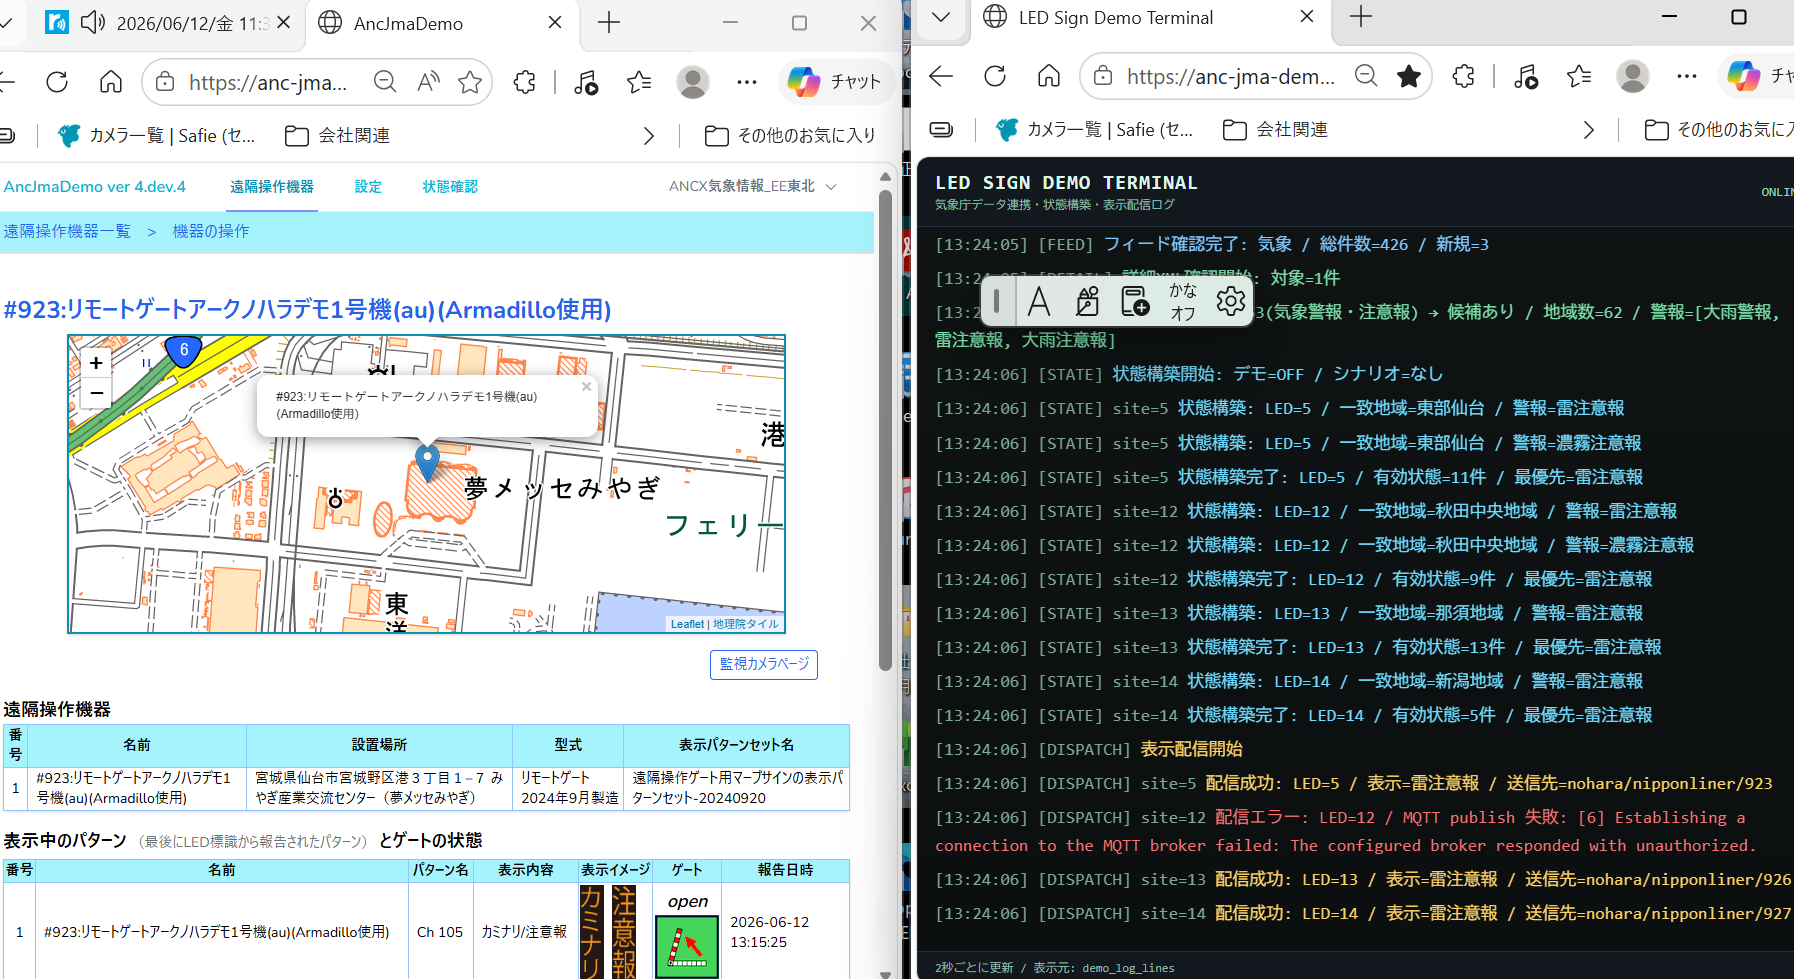
Task: Open favorites list in left browser toolbar
Action: 639,82
